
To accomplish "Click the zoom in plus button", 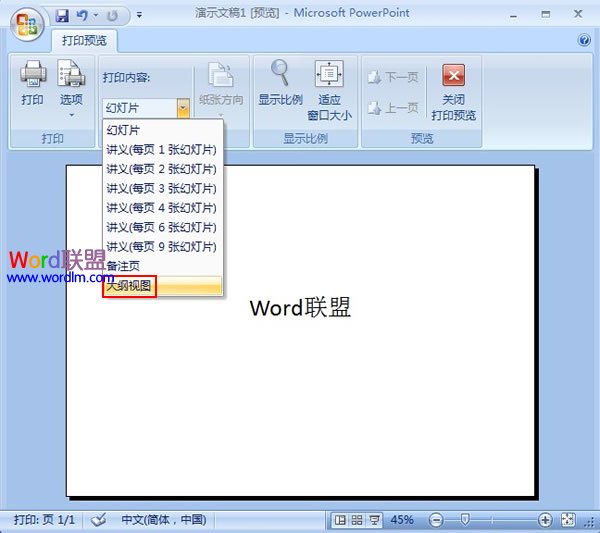I will click(545, 520).
